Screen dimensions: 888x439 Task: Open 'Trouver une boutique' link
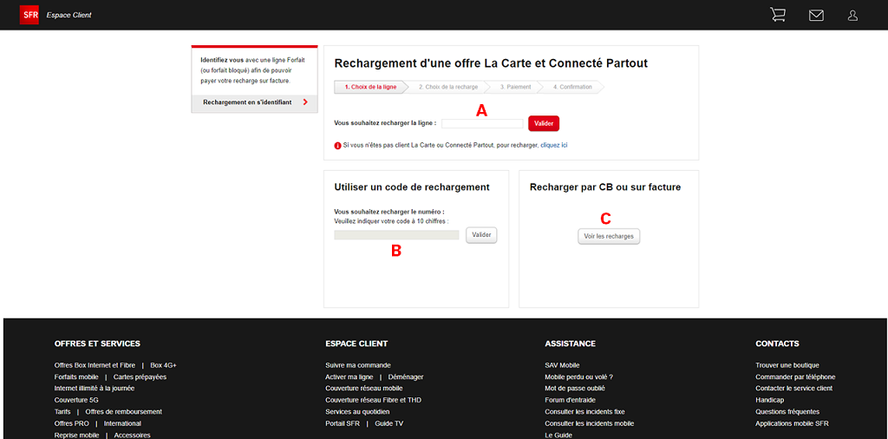click(787, 365)
